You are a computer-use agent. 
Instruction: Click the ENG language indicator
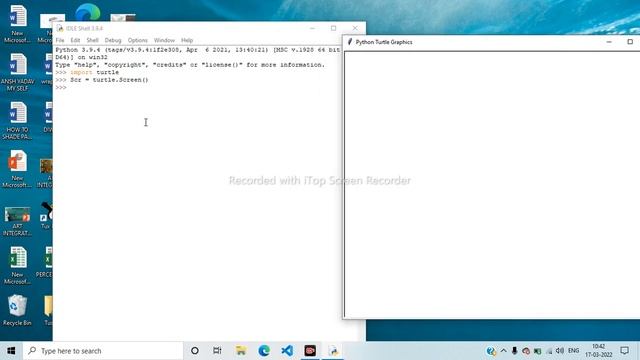(x=573, y=351)
